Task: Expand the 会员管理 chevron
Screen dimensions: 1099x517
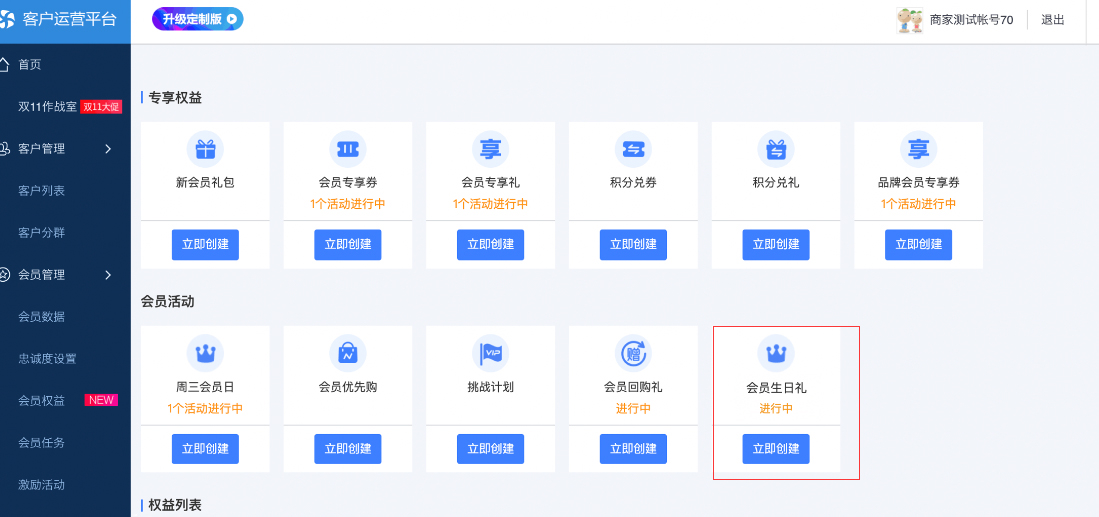Action: click(x=108, y=275)
